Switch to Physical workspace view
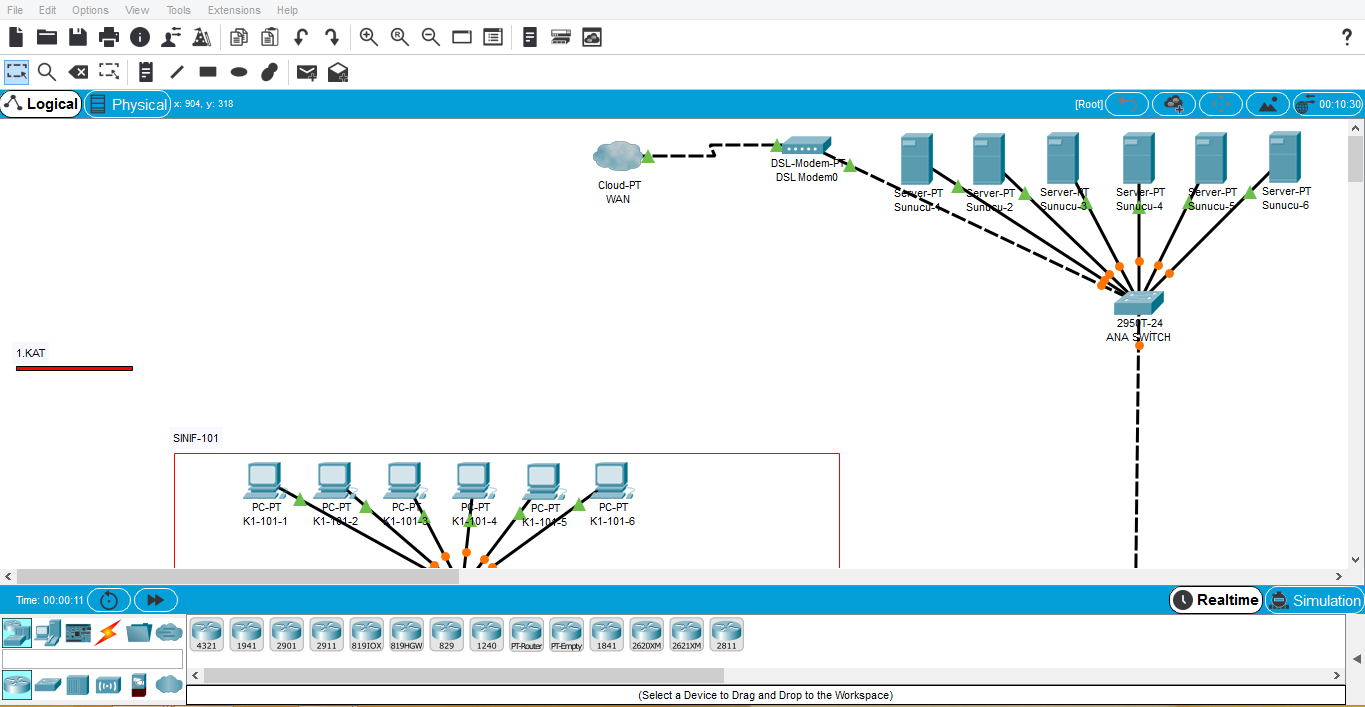1365x707 pixels. click(128, 104)
